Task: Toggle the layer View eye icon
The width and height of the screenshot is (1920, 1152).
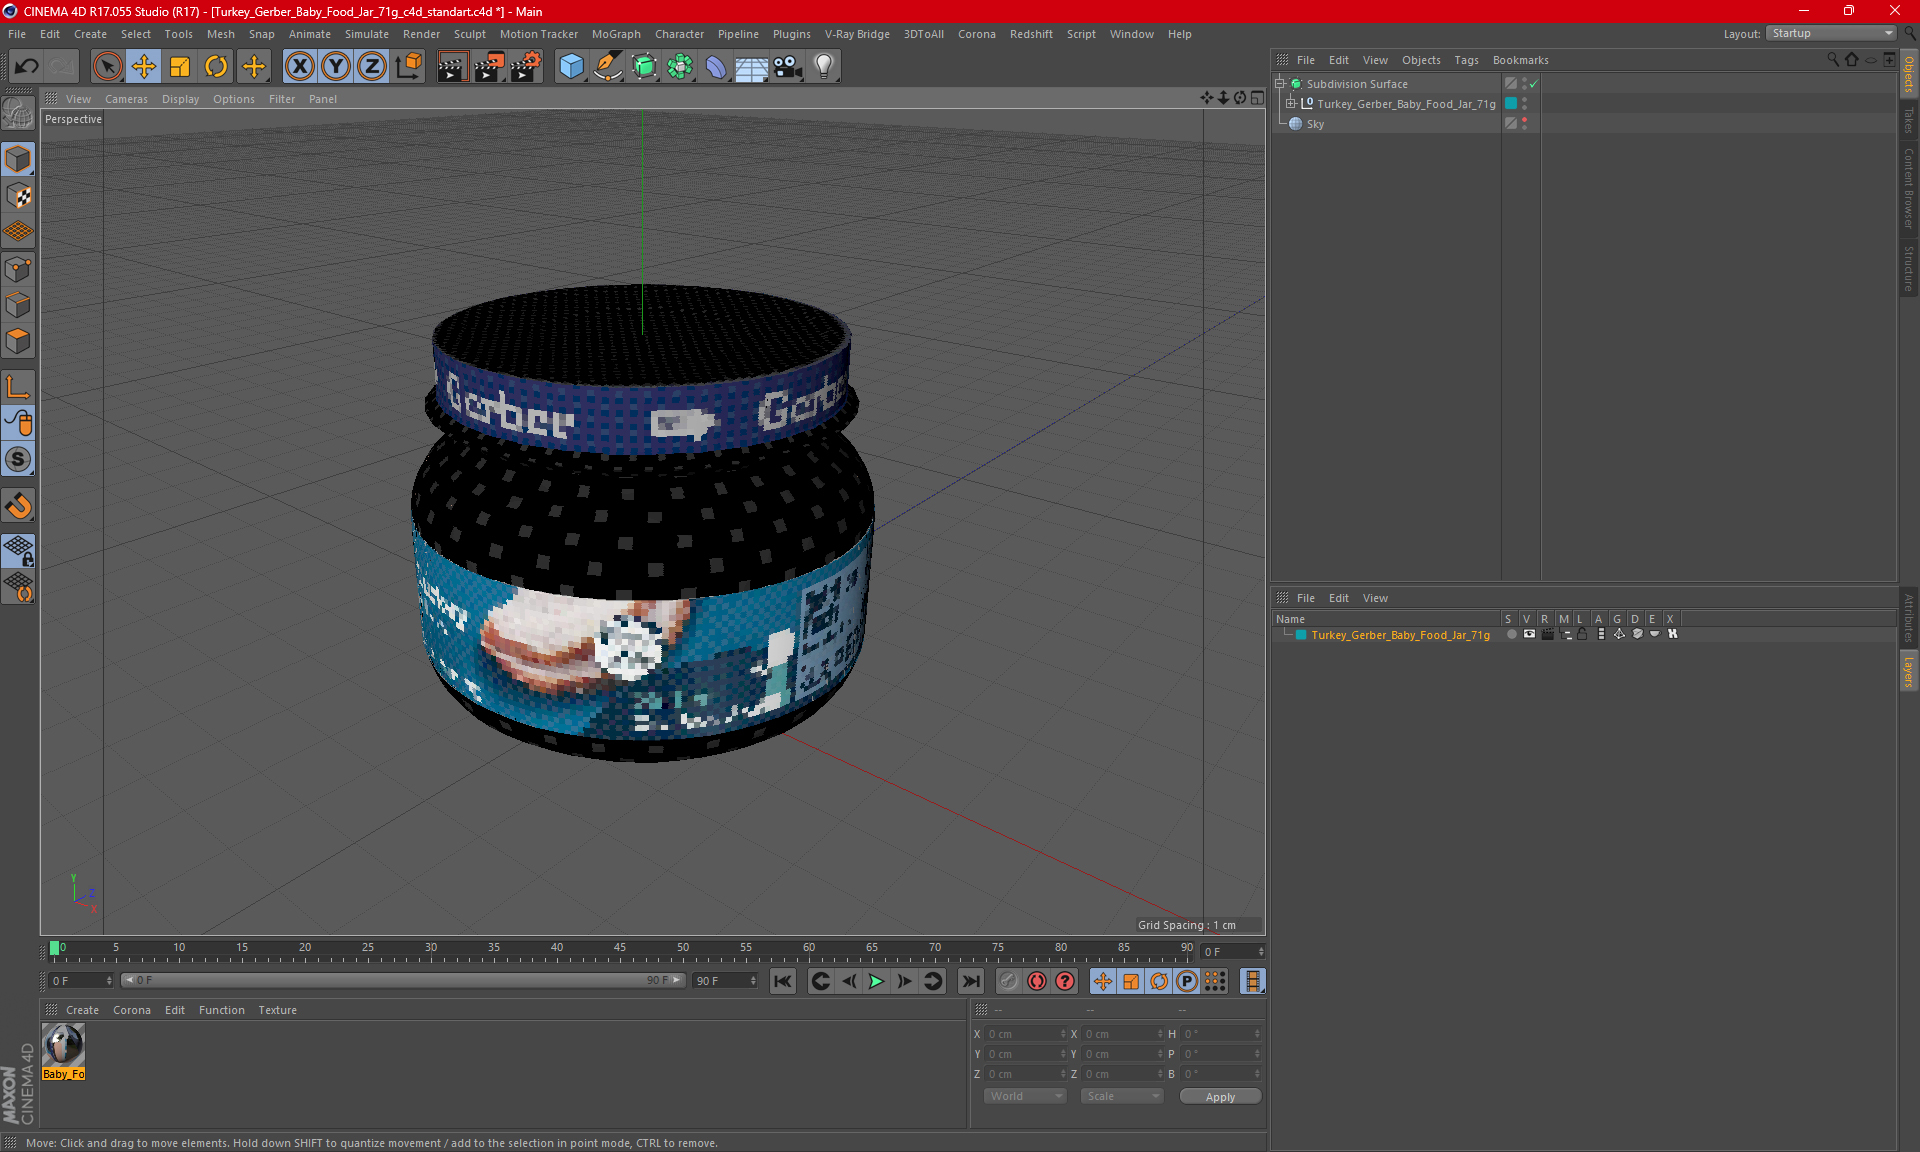Action: point(1529,634)
